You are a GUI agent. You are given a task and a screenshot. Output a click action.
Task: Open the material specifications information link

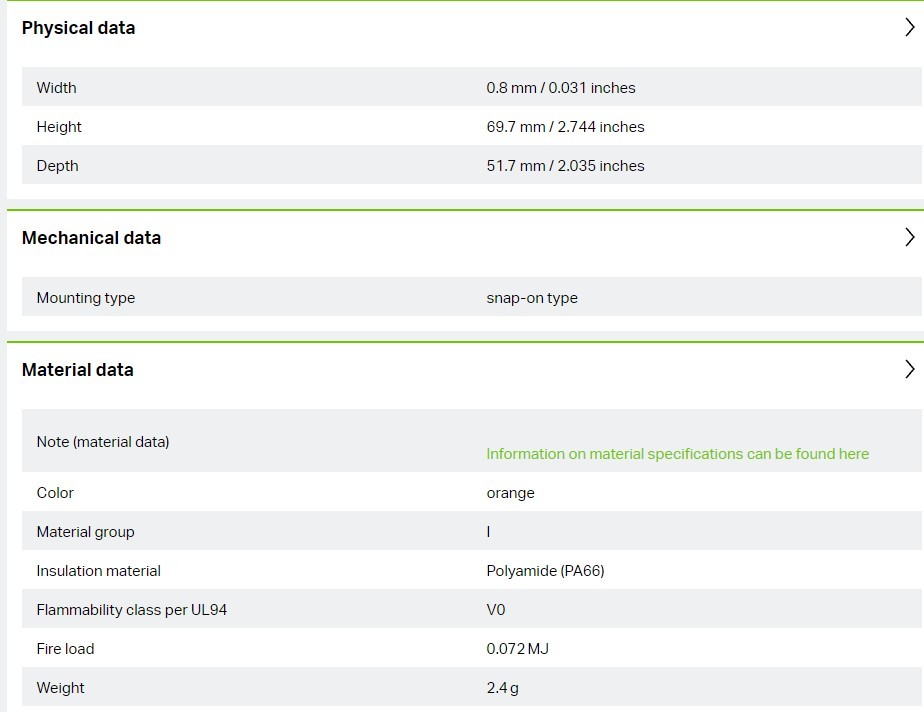[677, 454]
